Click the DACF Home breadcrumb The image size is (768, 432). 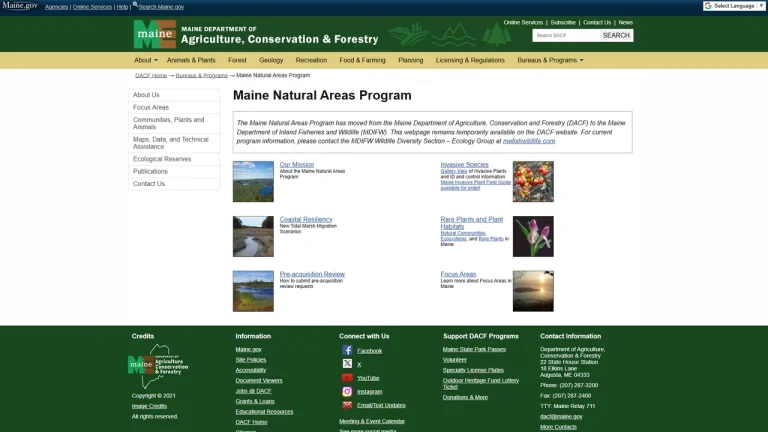(x=151, y=75)
